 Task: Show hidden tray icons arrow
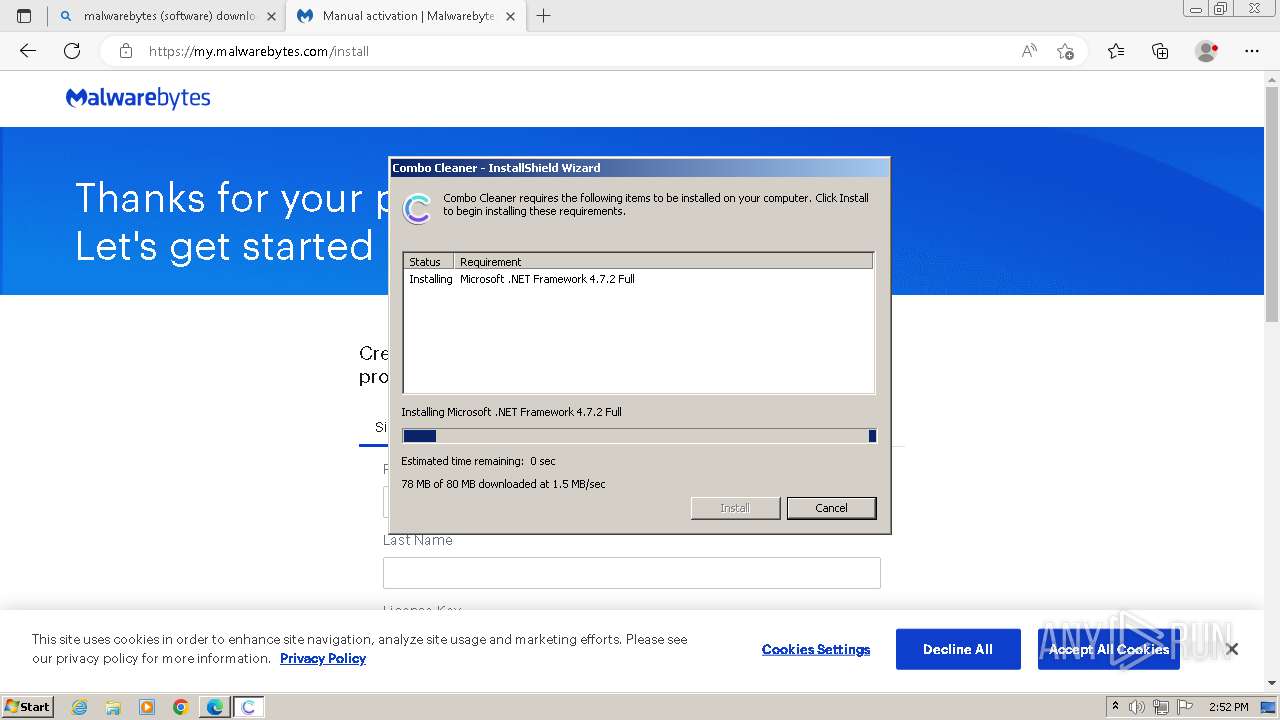(1115, 707)
